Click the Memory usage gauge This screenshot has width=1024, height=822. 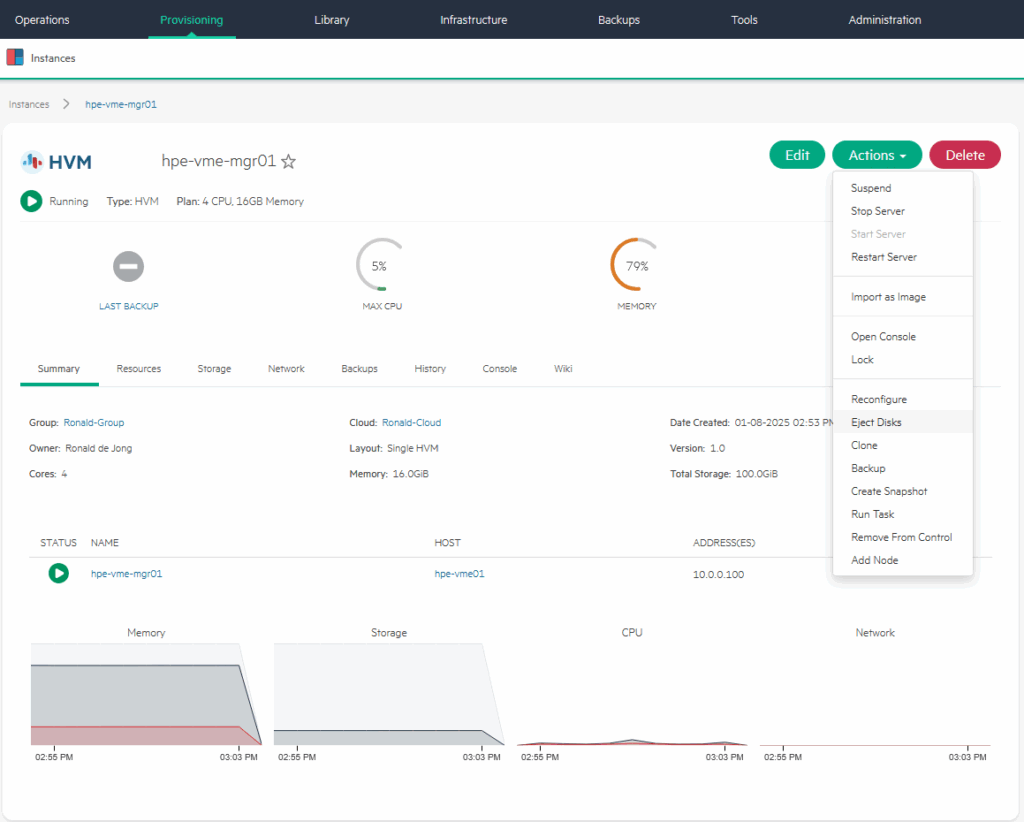pyautogui.click(x=636, y=266)
